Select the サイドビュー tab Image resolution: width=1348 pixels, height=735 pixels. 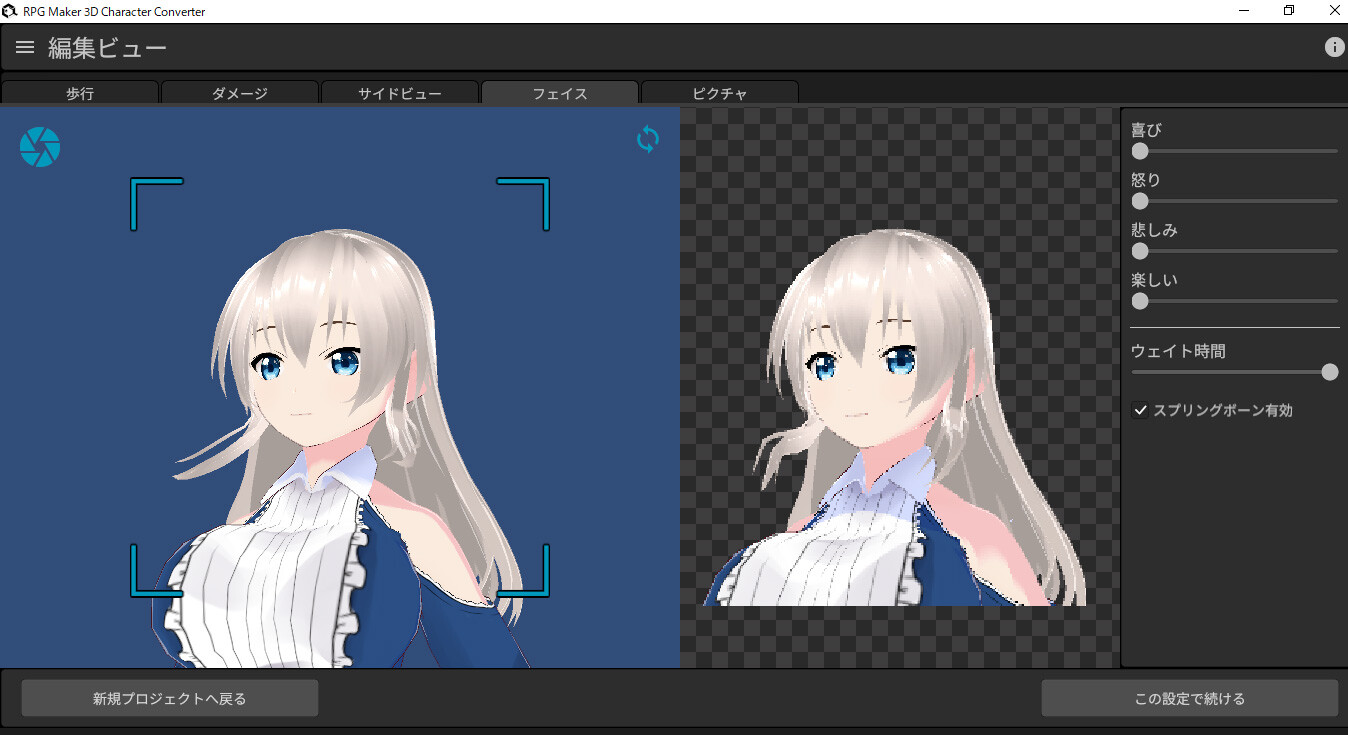pyautogui.click(x=400, y=93)
